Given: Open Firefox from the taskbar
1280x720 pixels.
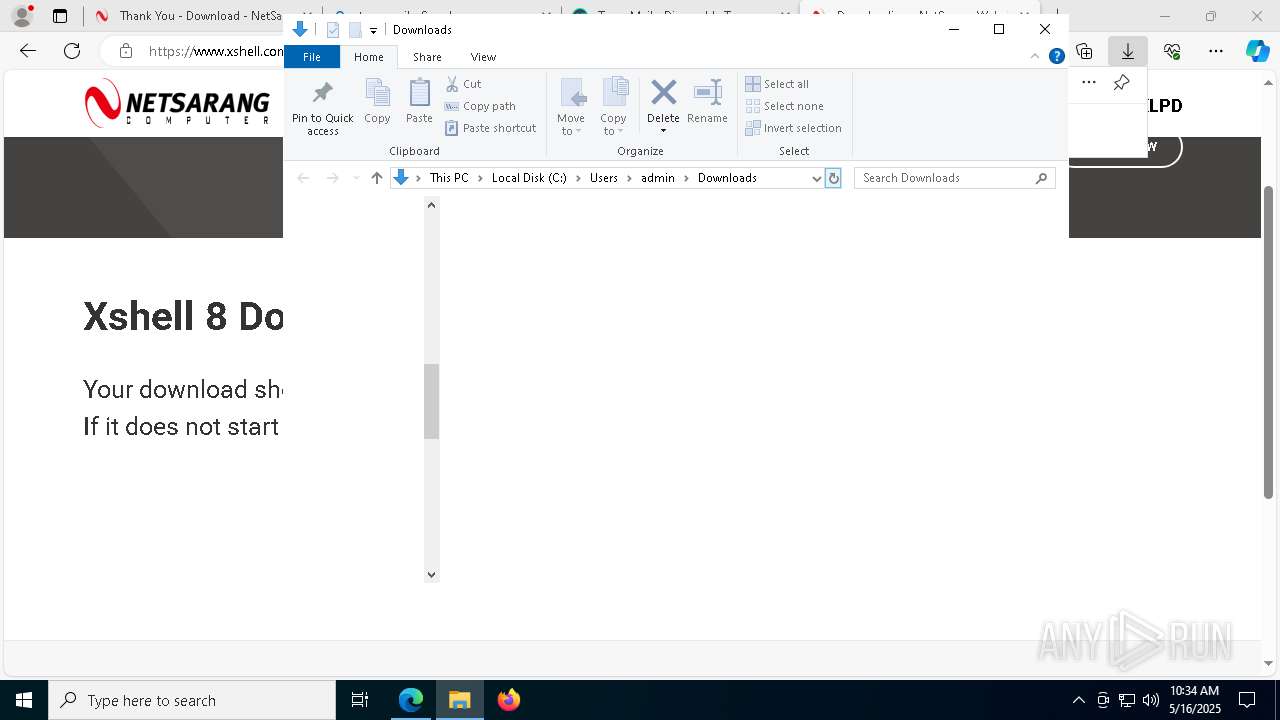Looking at the screenshot, I should (x=509, y=700).
